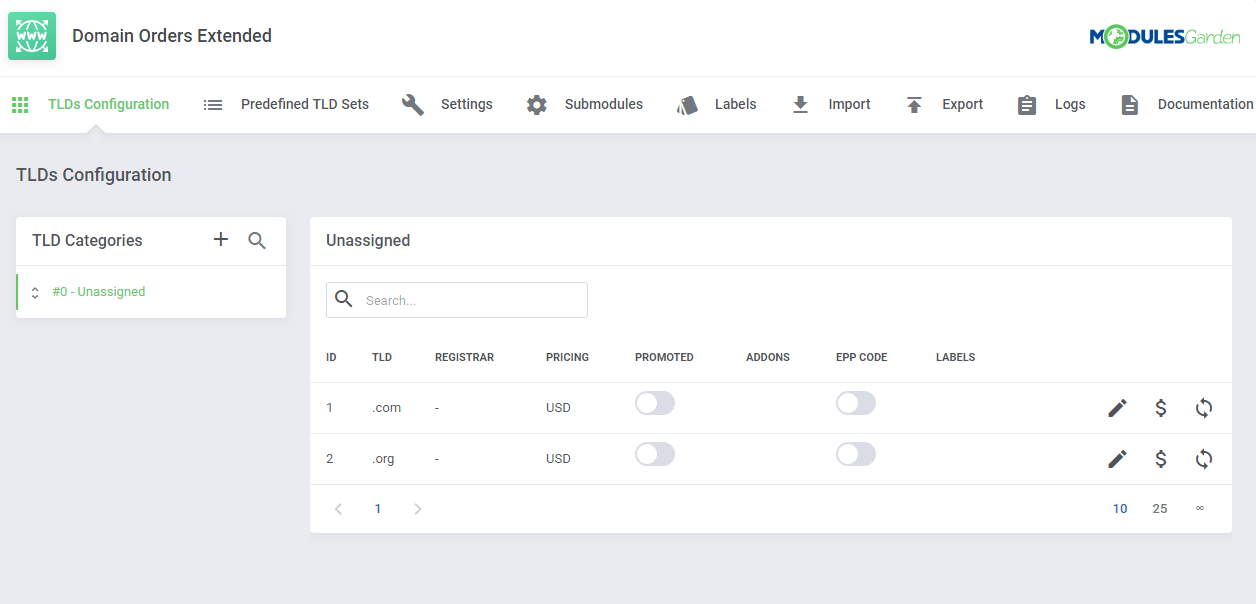Search TLD categories with magnifier icon
This screenshot has height=604, width=1256.
(x=257, y=240)
